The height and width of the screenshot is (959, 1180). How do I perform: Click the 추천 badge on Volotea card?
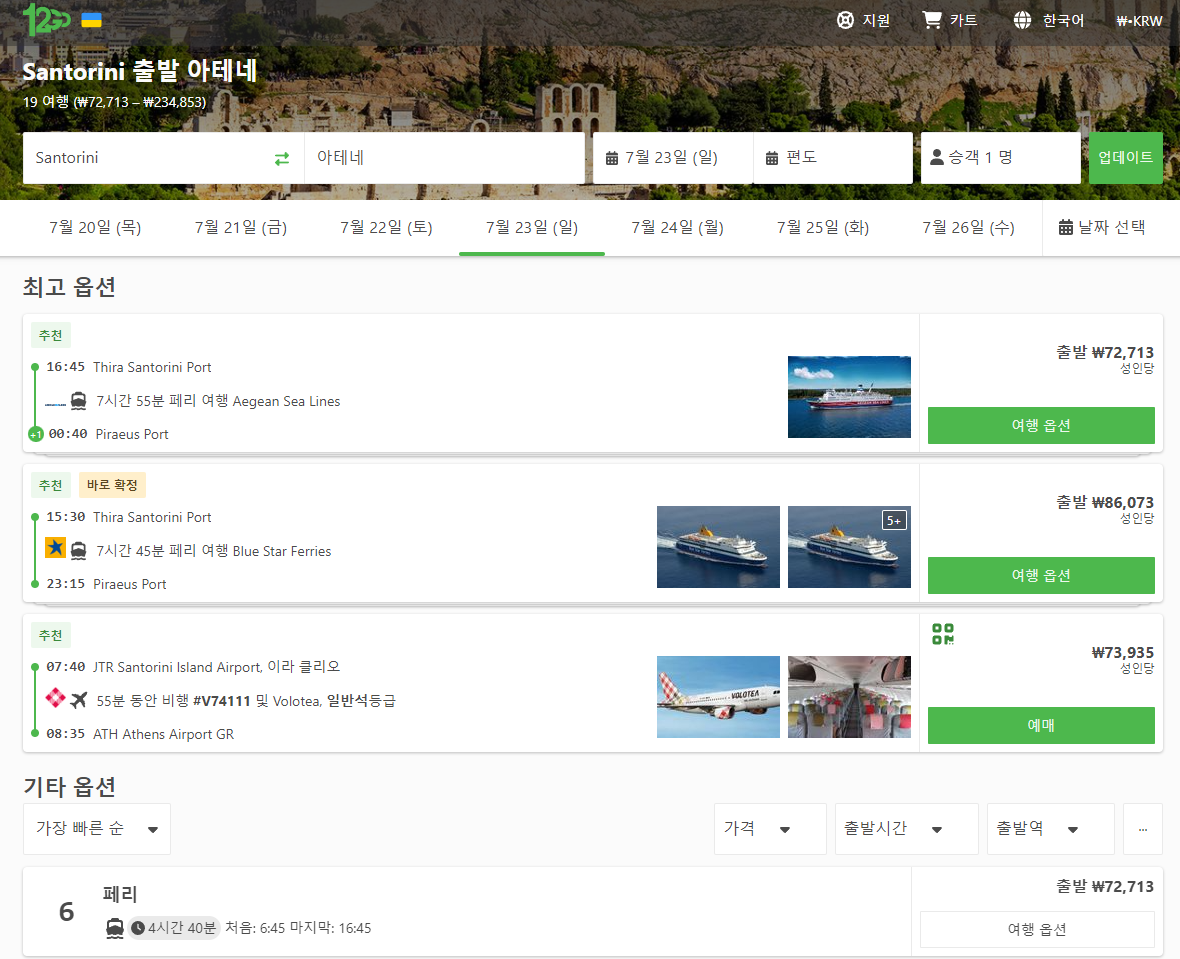coord(50,635)
